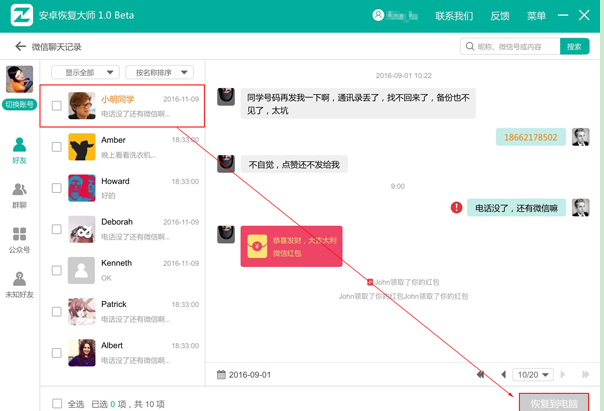Tick the checkbox next to 小明同学

(x=57, y=106)
